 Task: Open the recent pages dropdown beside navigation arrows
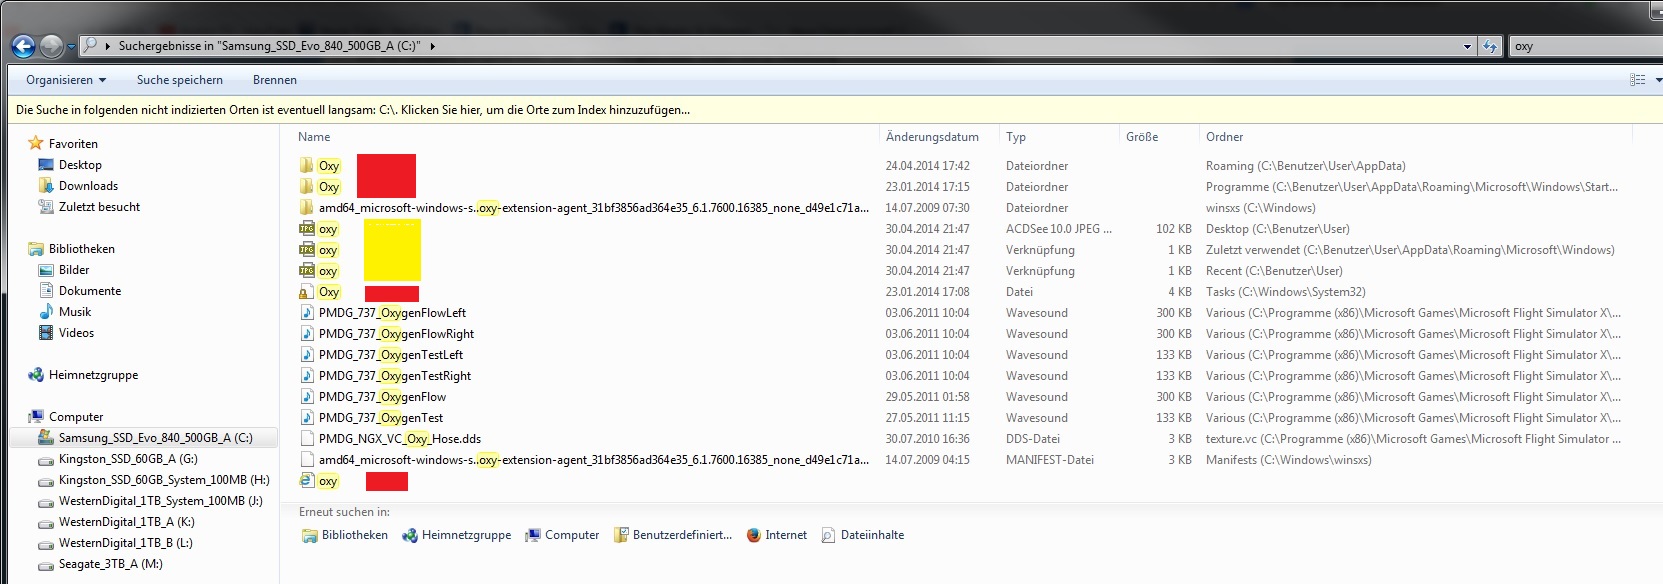click(71, 46)
